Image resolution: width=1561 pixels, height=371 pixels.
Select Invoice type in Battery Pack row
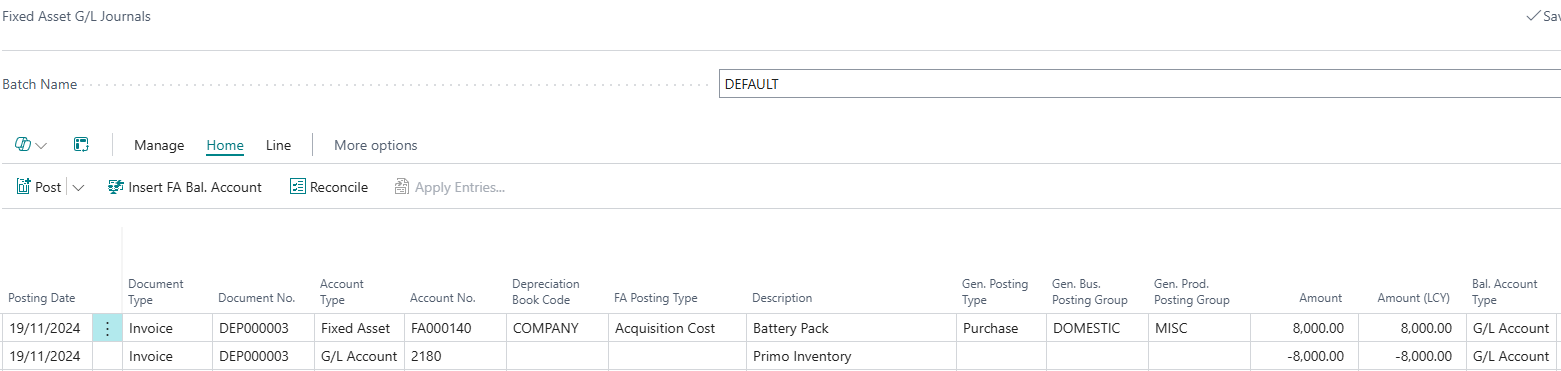coord(167,328)
